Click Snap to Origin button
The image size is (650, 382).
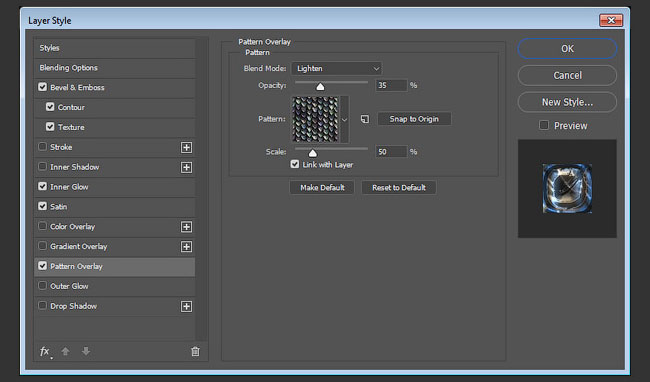pos(414,119)
